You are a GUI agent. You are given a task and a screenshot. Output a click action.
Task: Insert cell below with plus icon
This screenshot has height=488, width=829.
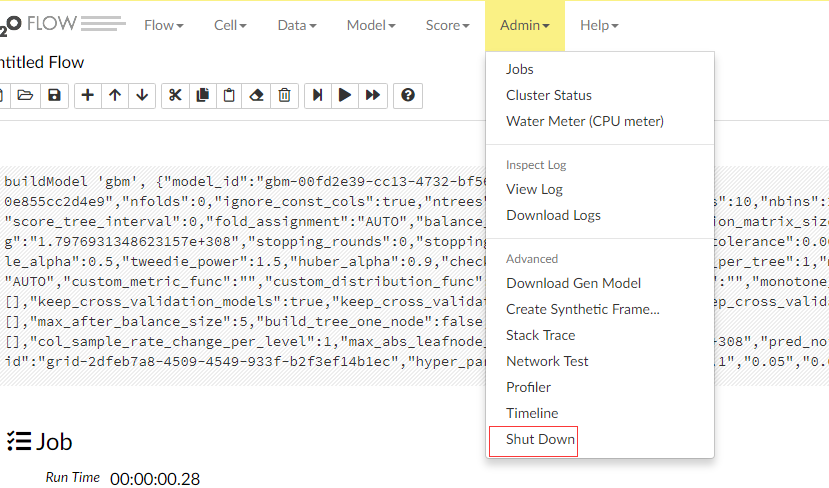tap(88, 96)
